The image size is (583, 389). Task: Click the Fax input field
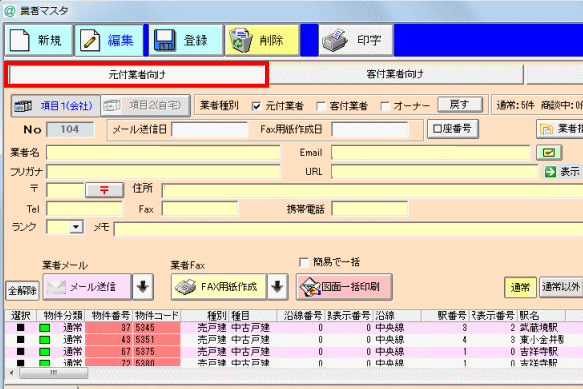click(x=200, y=209)
